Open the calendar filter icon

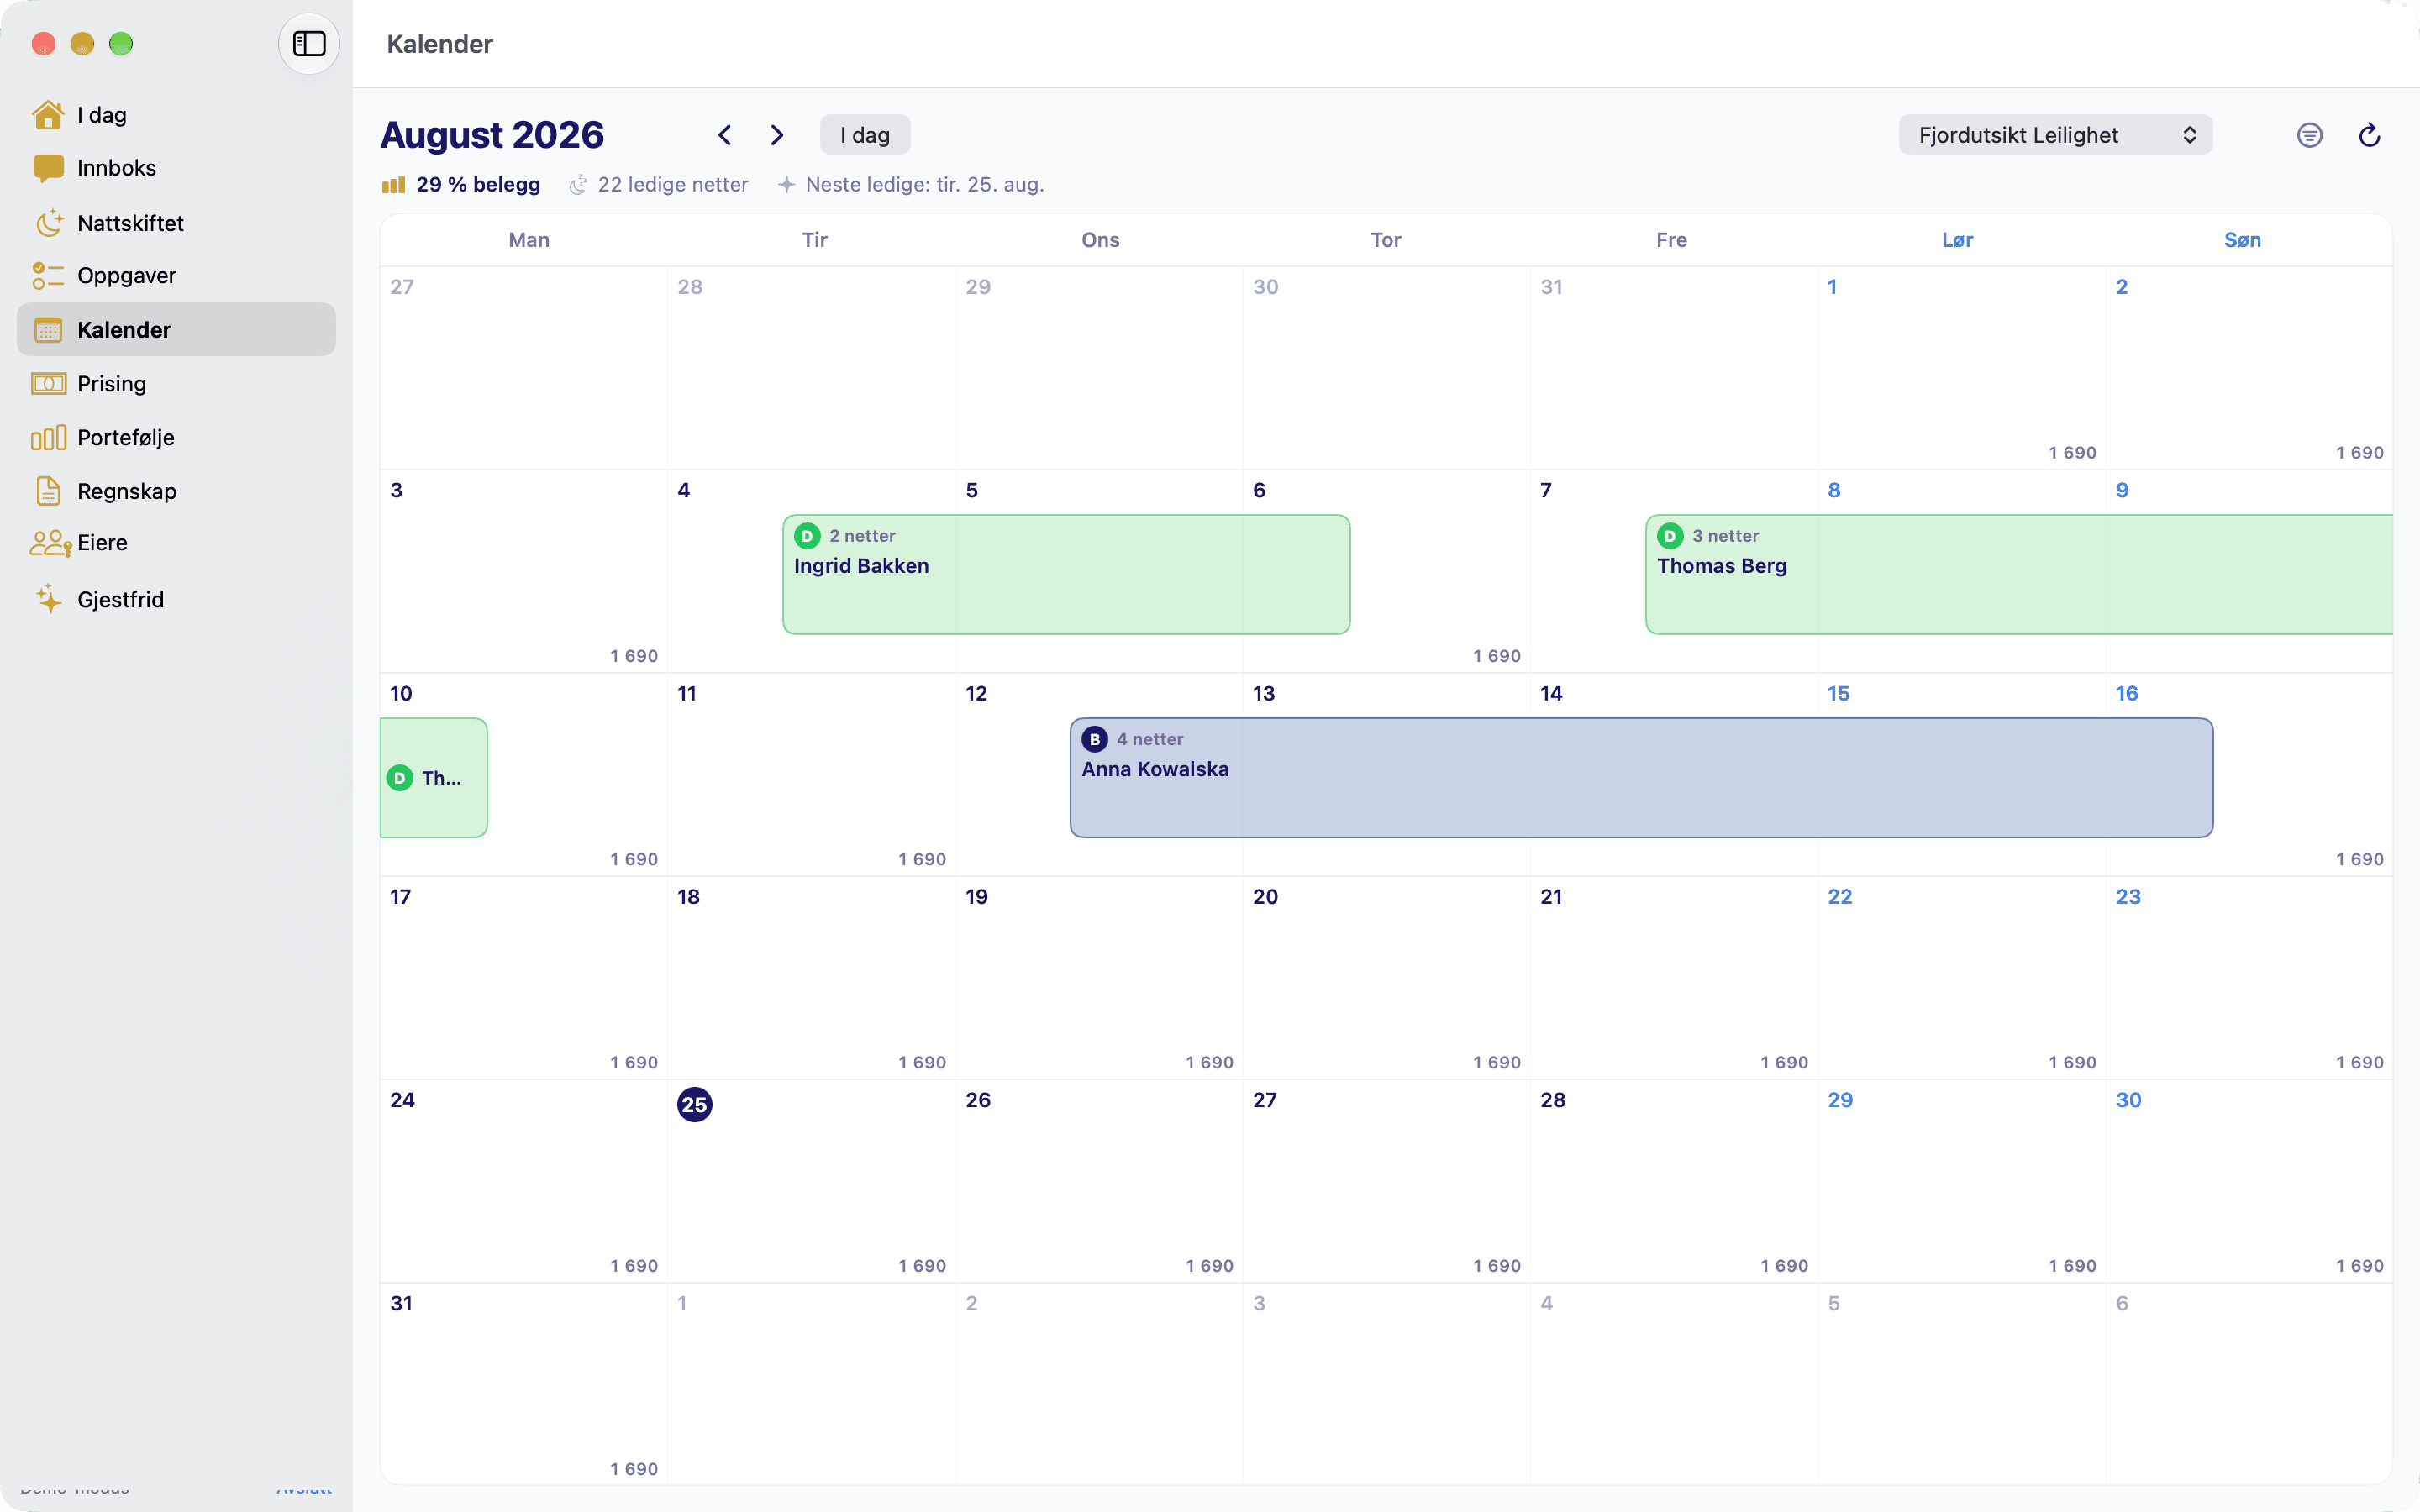[2309, 135]
